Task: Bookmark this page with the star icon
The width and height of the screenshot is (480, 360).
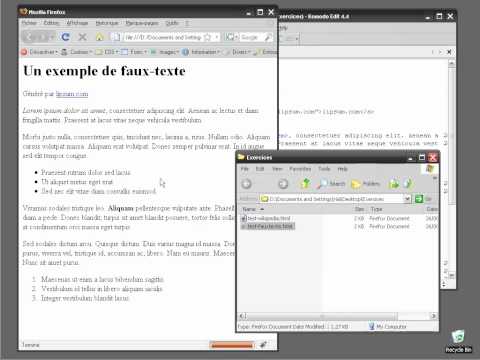Action: pos(208,37)
